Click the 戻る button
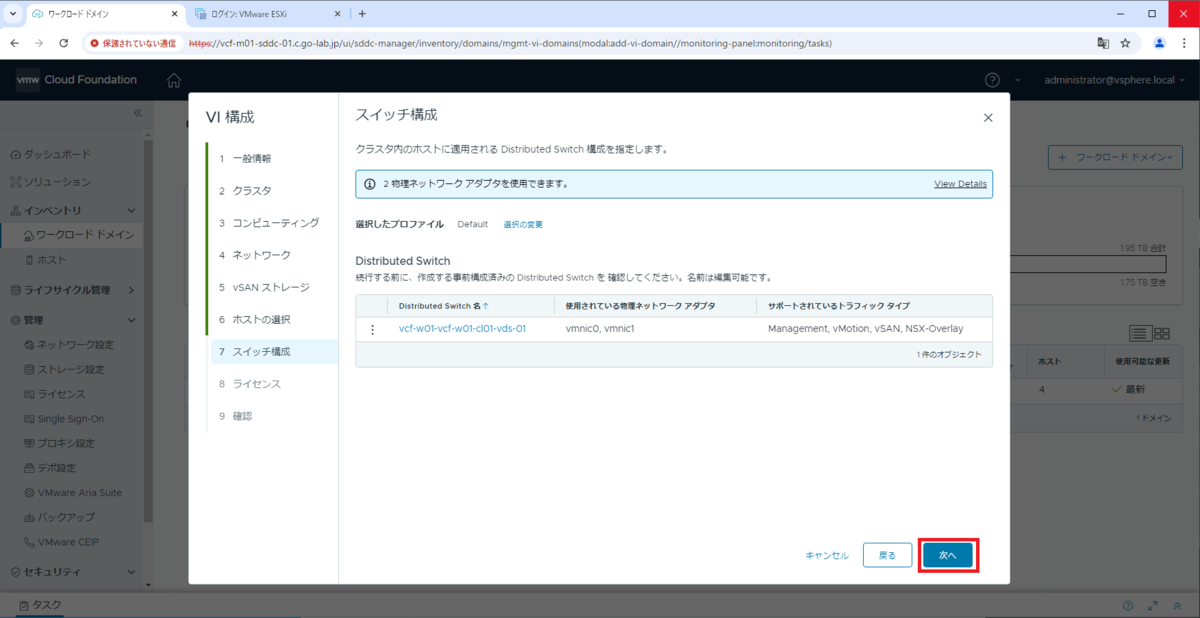 887,555
